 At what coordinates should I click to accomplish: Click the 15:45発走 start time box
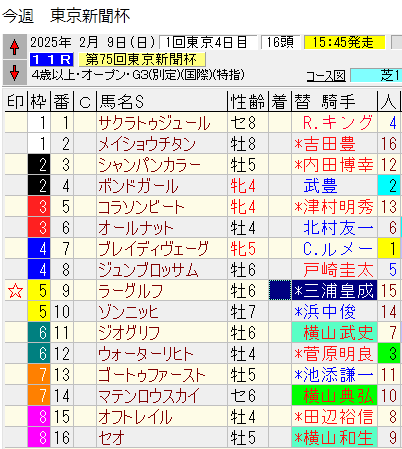345,42
